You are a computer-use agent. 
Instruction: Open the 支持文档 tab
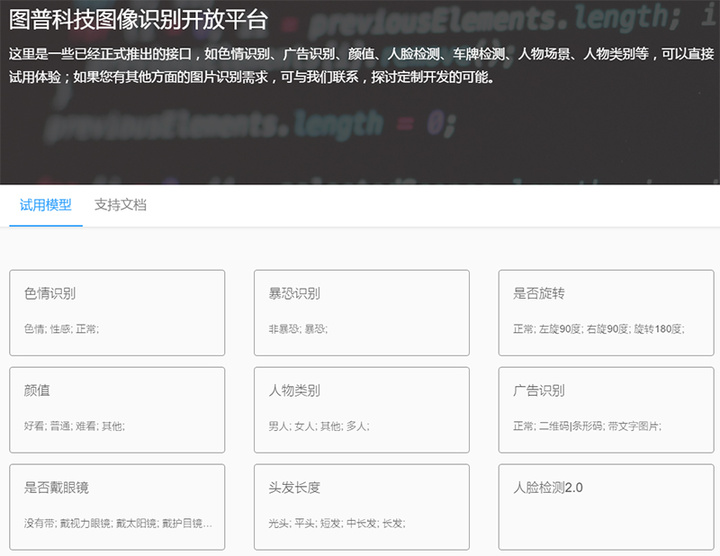point(120,205)
